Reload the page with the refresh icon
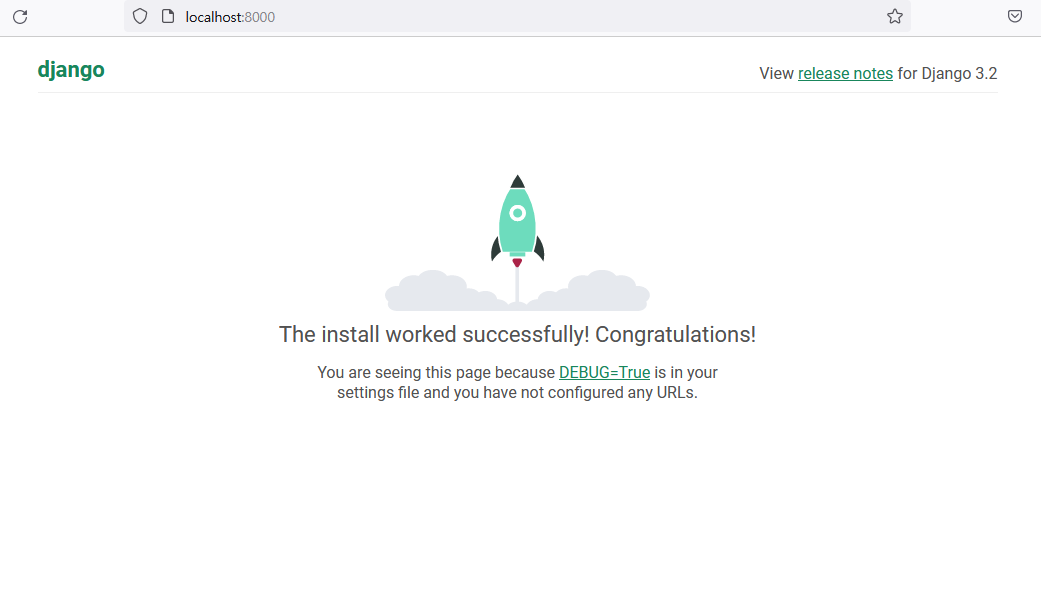The height and width of the screenshot is (614, 1041). [20, 17]
